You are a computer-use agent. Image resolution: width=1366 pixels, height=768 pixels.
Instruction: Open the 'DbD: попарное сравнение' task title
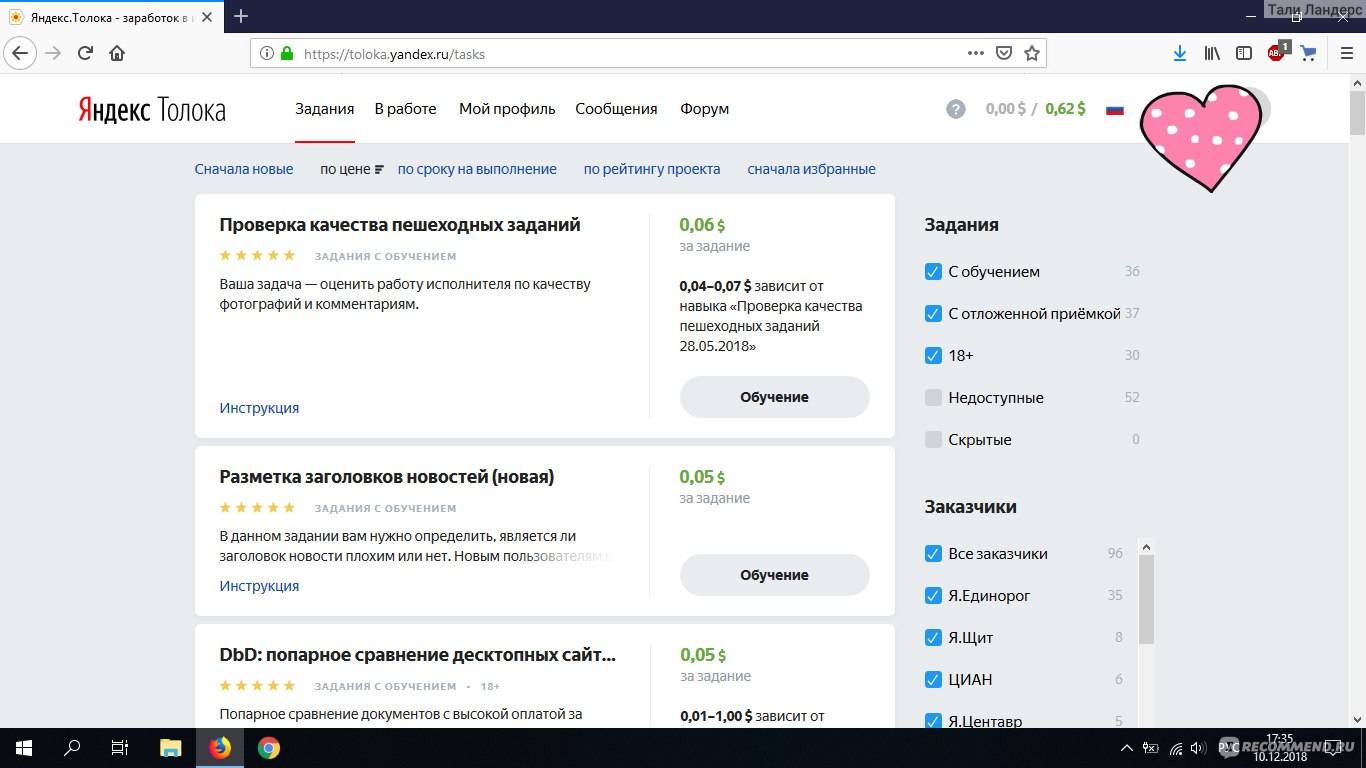(x=418, y=655)
